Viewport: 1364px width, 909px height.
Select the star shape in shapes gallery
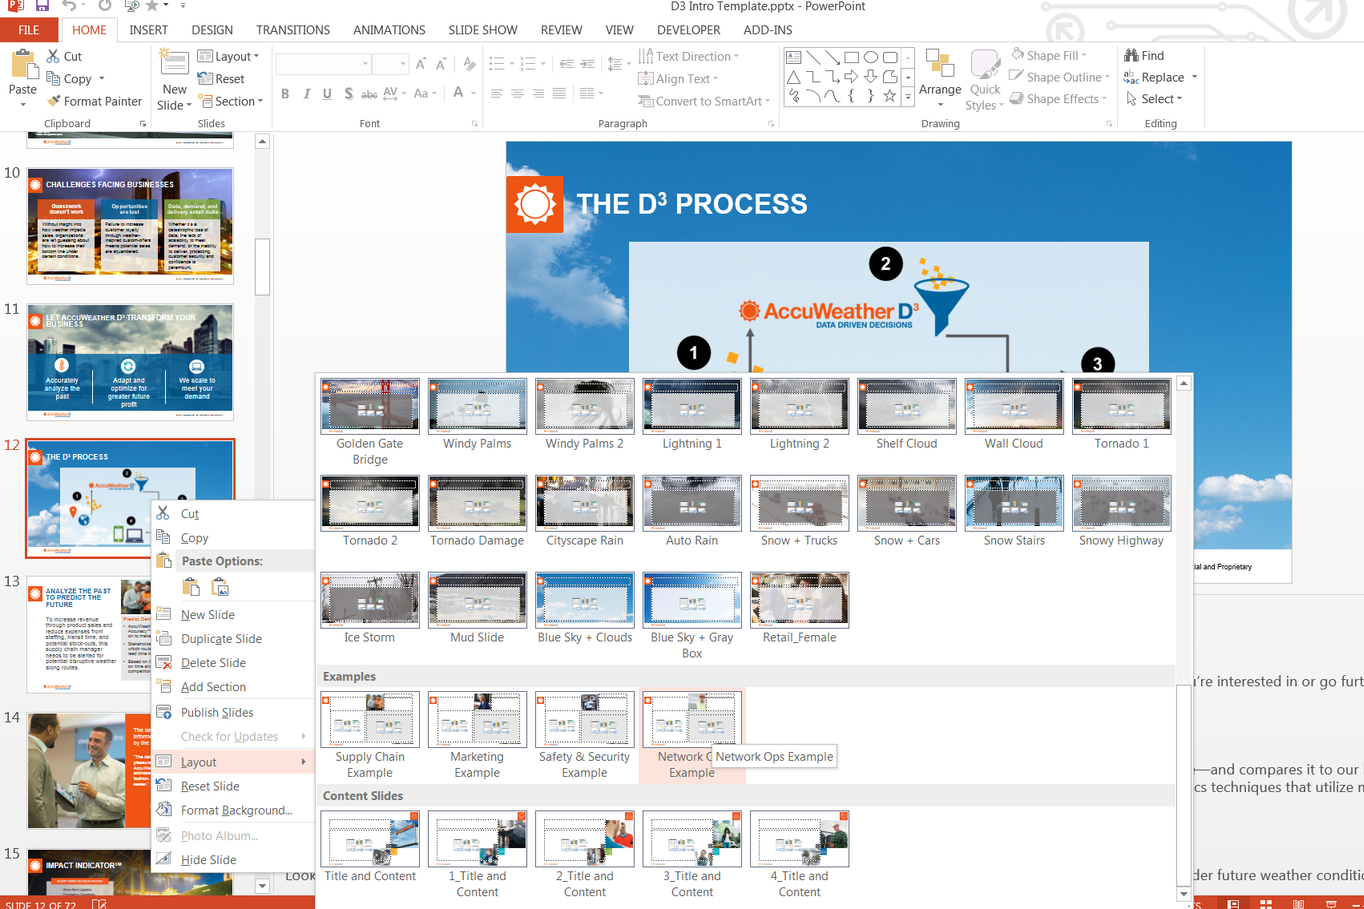point(889,96)
